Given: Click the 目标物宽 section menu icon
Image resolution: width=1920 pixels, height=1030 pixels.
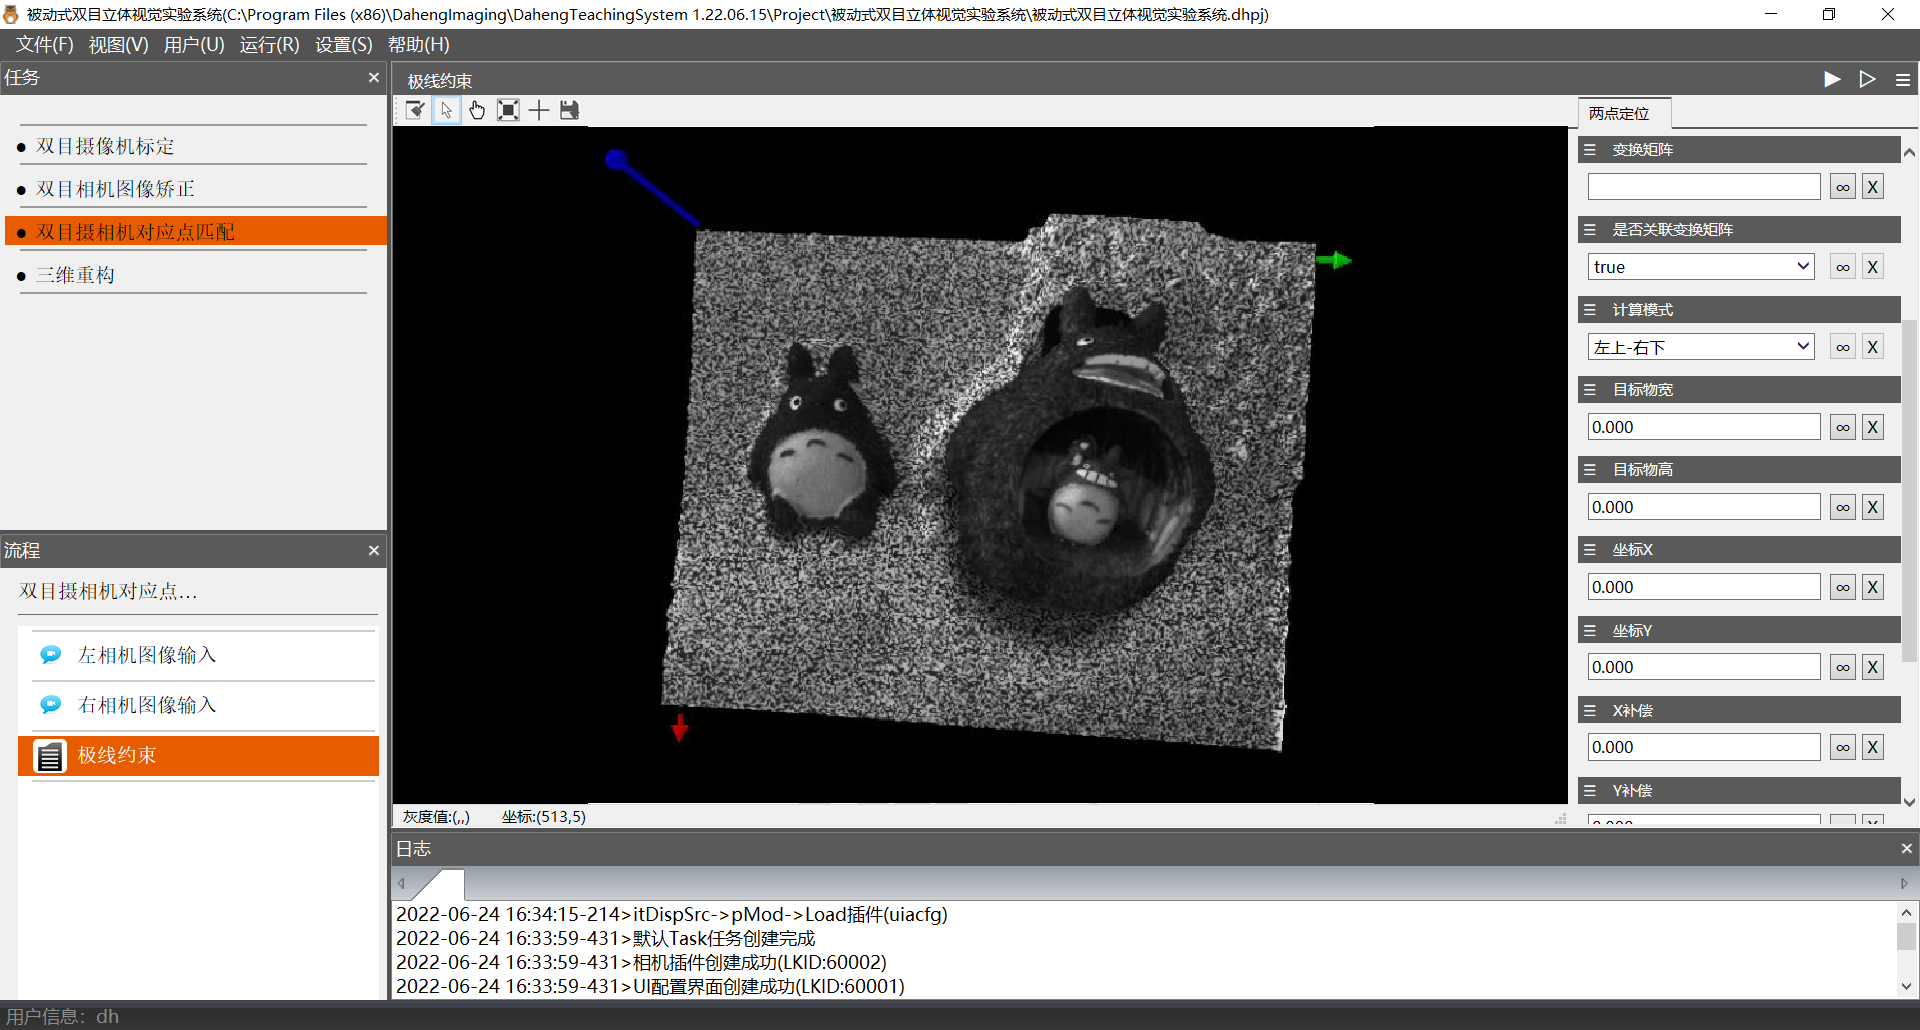Looking at the screenshot, I should [x=1590, y=390].
